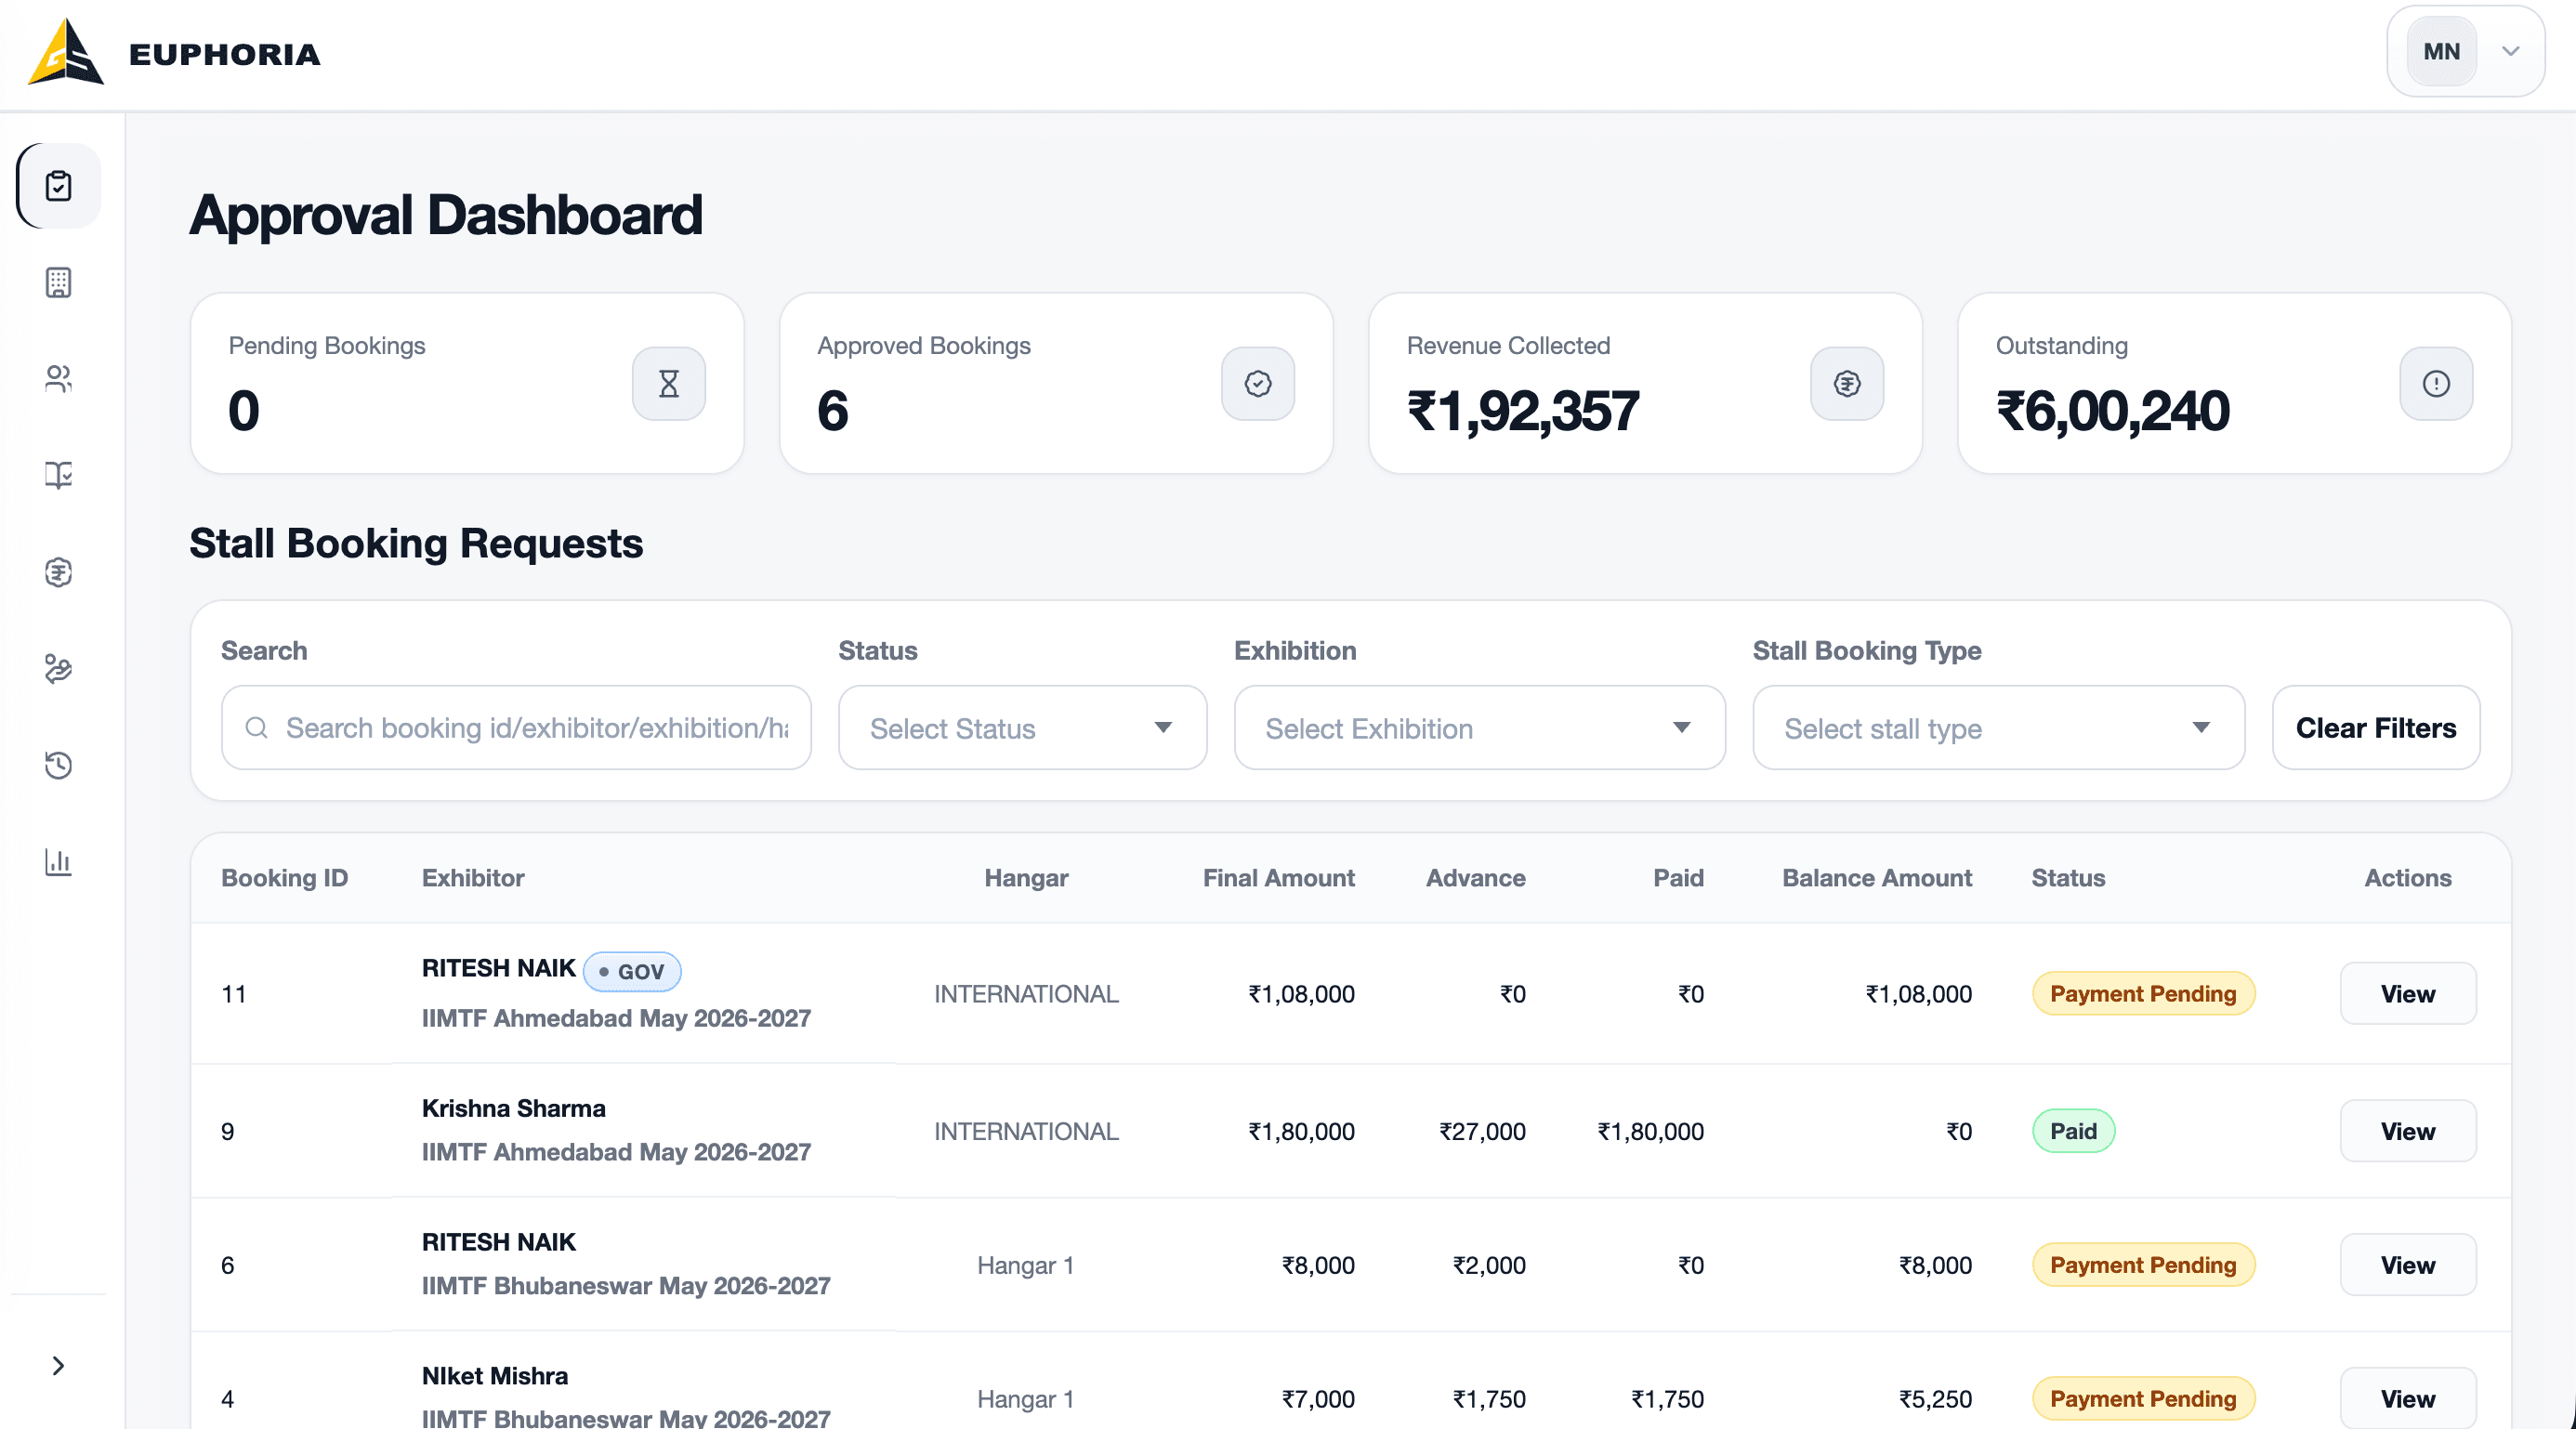Click the Approved Bookings count of 6
2576x1429 pixels.
pyautogui.click(x=832, y=411)
